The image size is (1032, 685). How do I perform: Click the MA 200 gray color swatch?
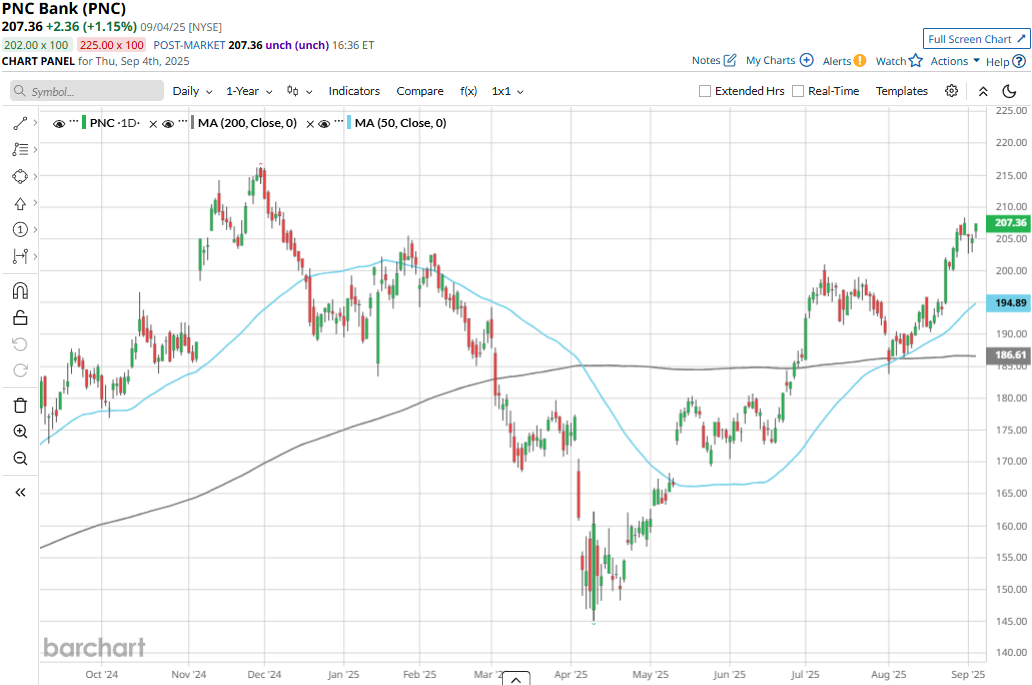pos(192,122)
